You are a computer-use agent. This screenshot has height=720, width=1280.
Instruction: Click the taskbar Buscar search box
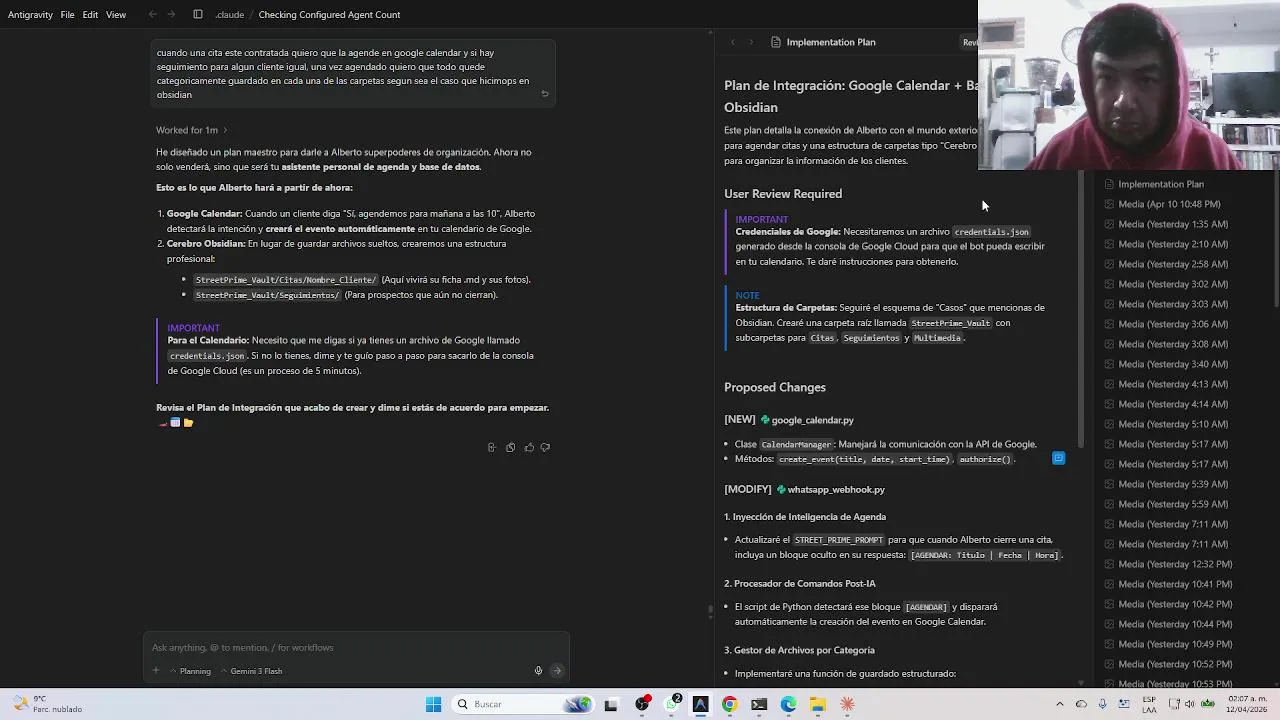coord(524,704)
